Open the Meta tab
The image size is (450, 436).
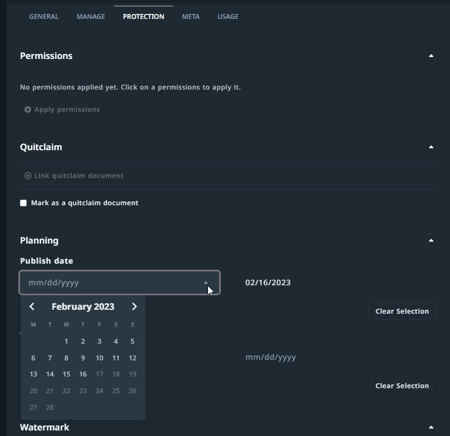point(191,17)
